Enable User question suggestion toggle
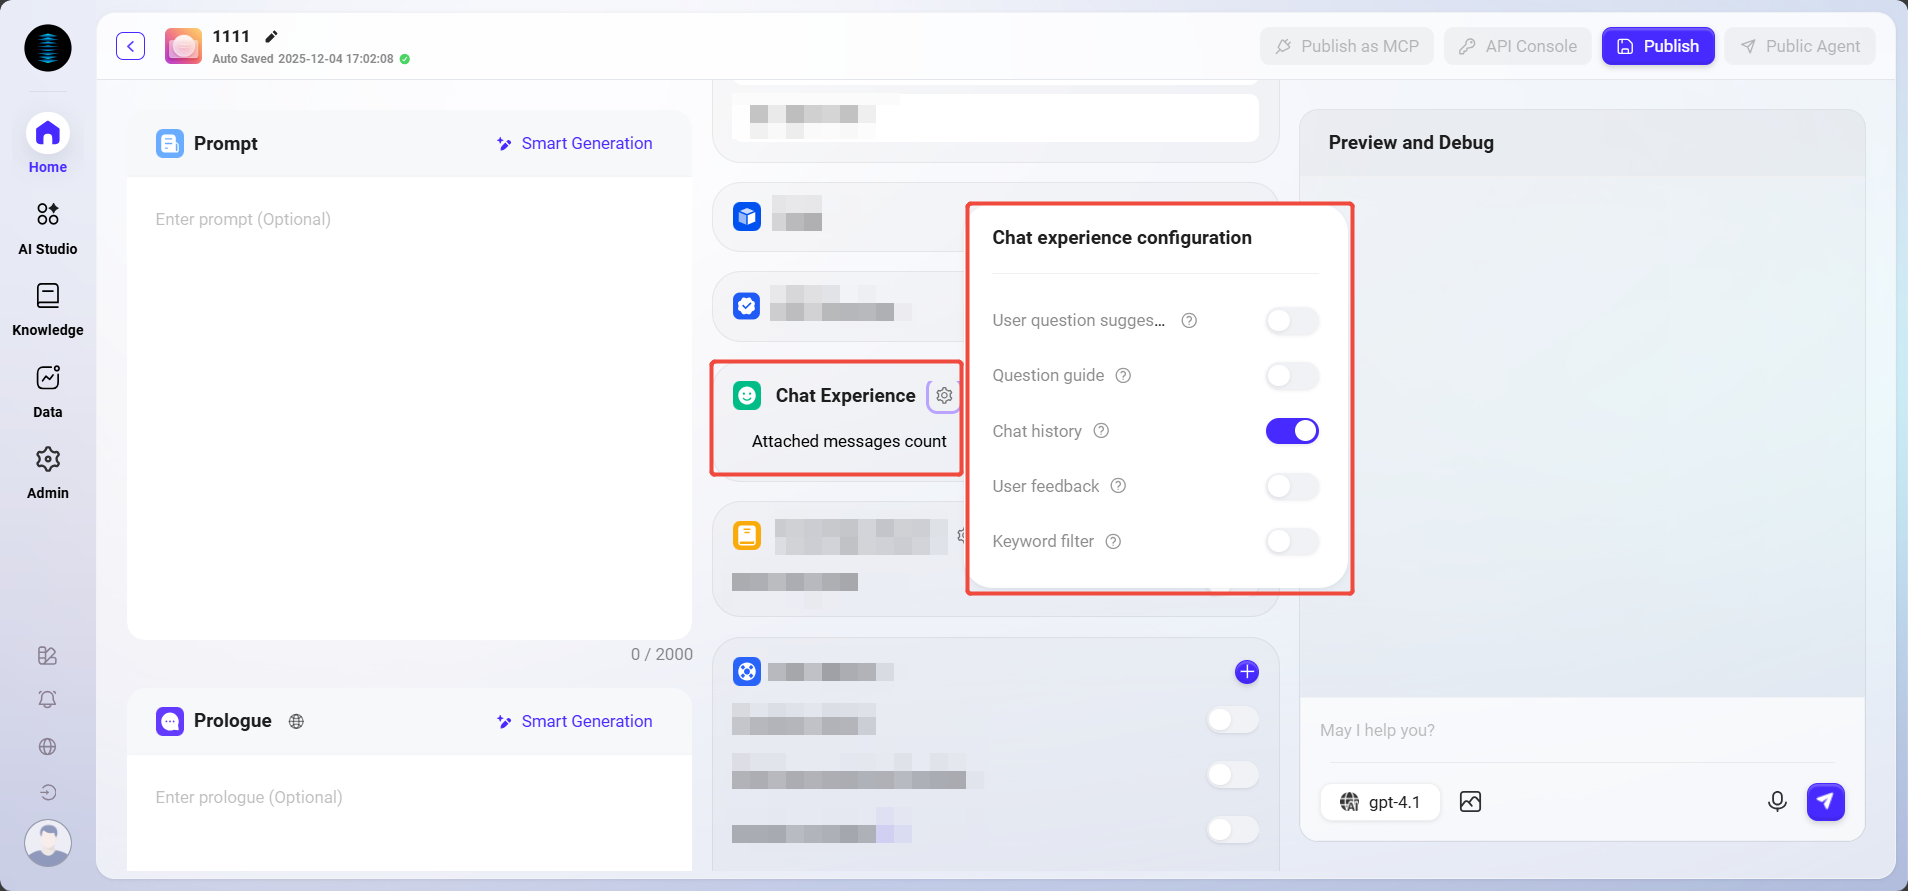The image size is (1908, 891). tap(1291, 321)
